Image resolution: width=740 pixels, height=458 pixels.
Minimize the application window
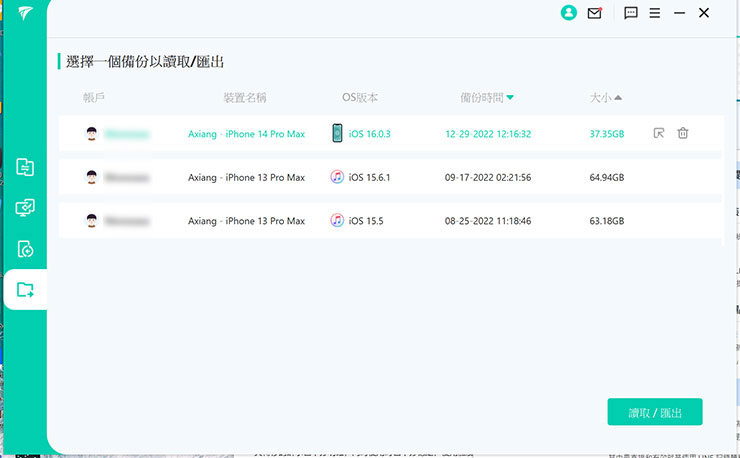click(679, 13)
